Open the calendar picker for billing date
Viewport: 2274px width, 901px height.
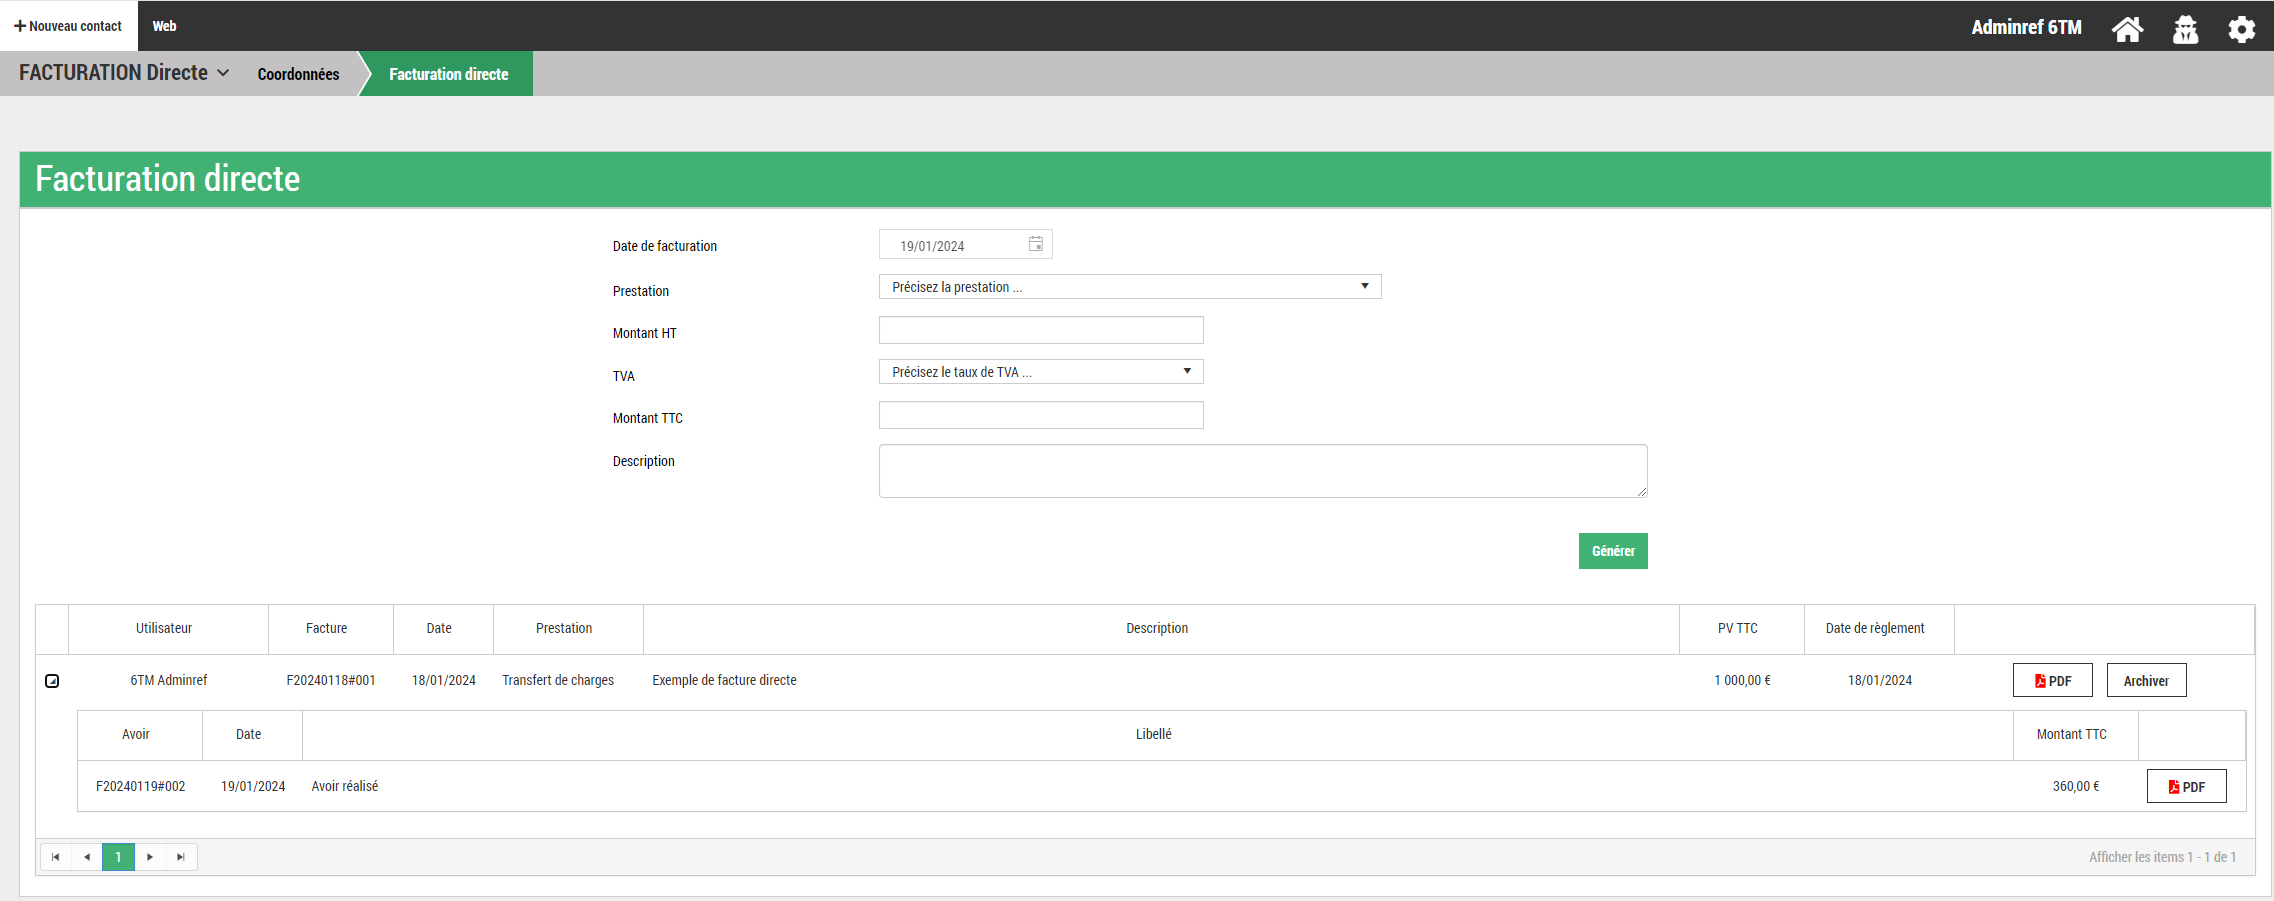(x=1036, y=244)
